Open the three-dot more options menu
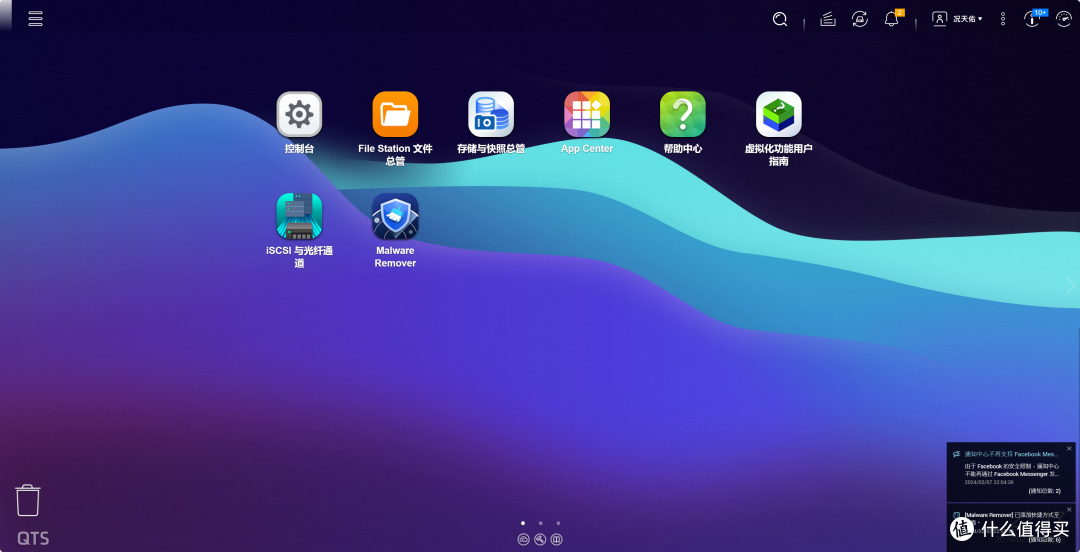The width and height of the screenshot is (1080, 552). tap(1003, 19)
